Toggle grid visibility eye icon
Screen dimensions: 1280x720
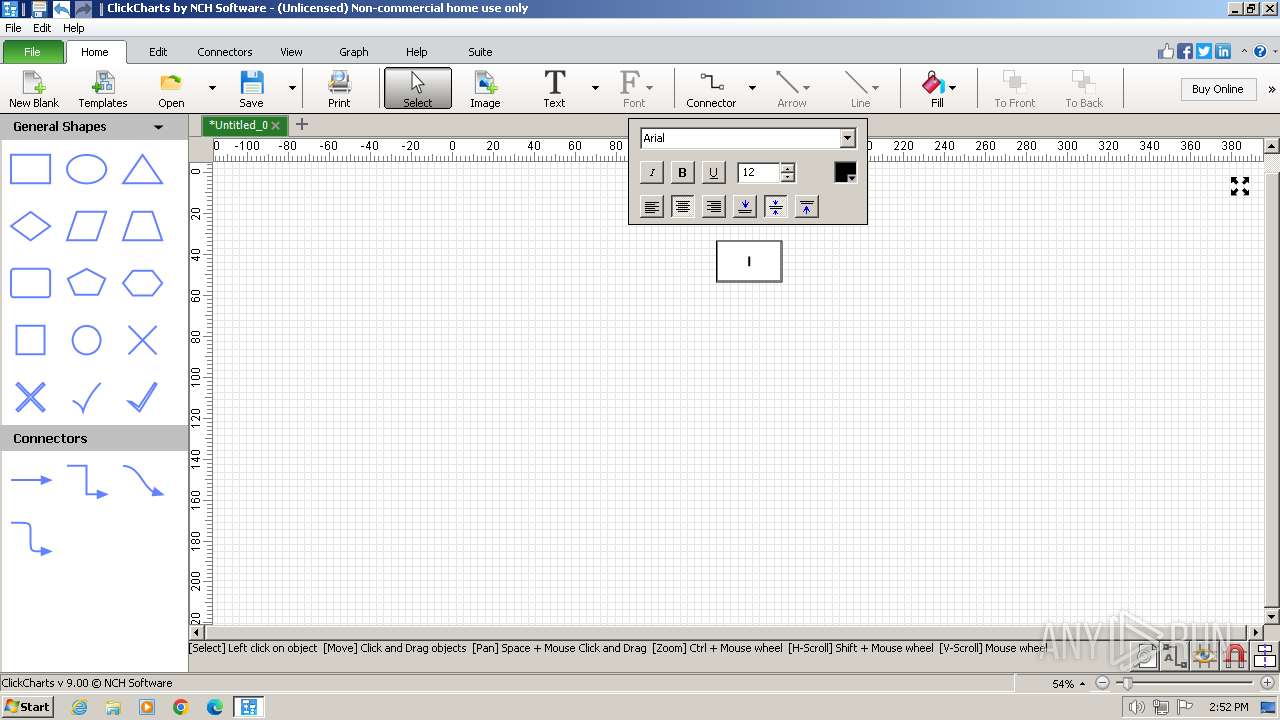(x=1204, y=656)
